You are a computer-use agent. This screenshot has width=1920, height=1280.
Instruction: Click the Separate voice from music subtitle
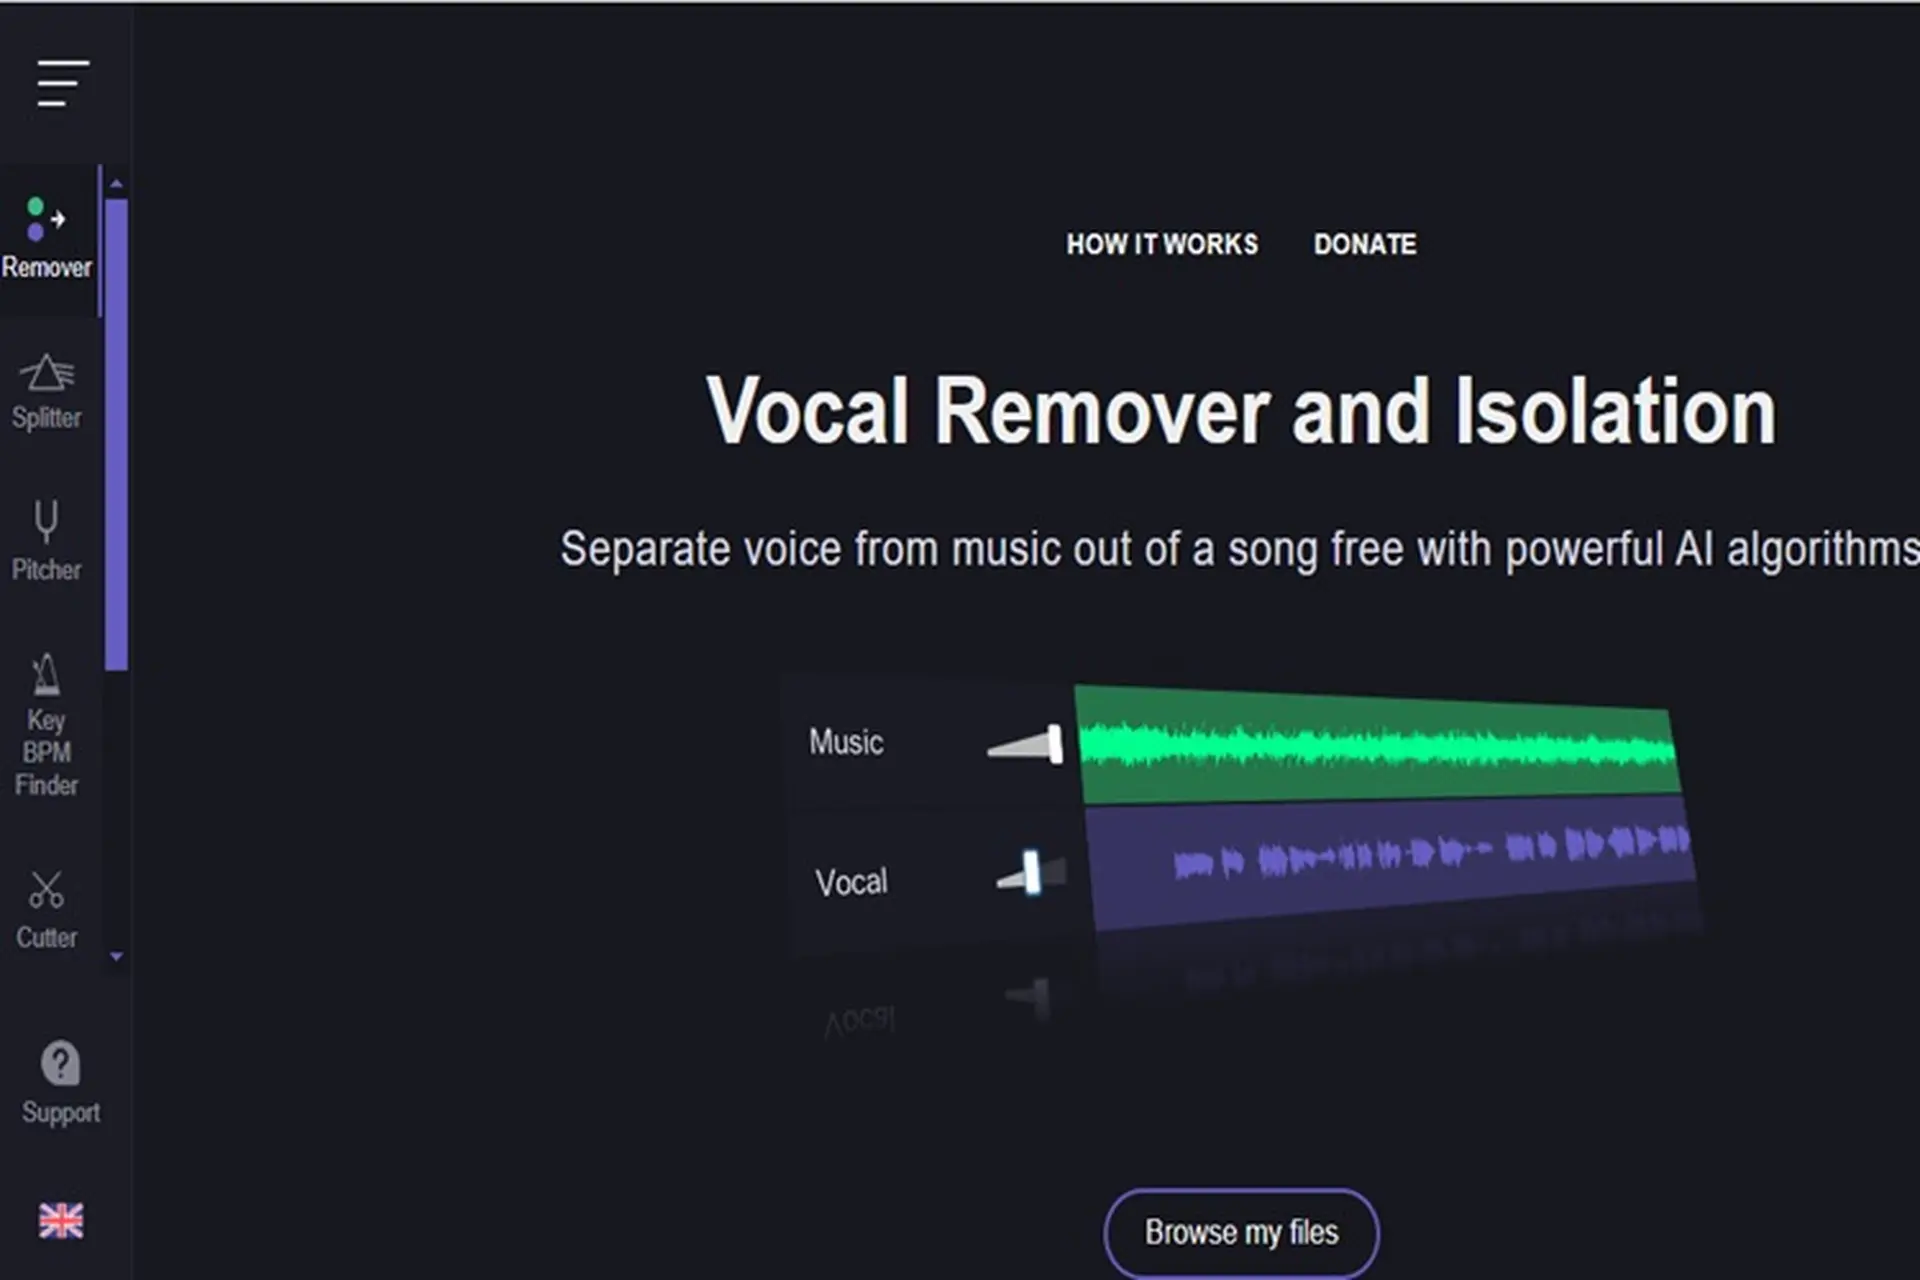1239,549
